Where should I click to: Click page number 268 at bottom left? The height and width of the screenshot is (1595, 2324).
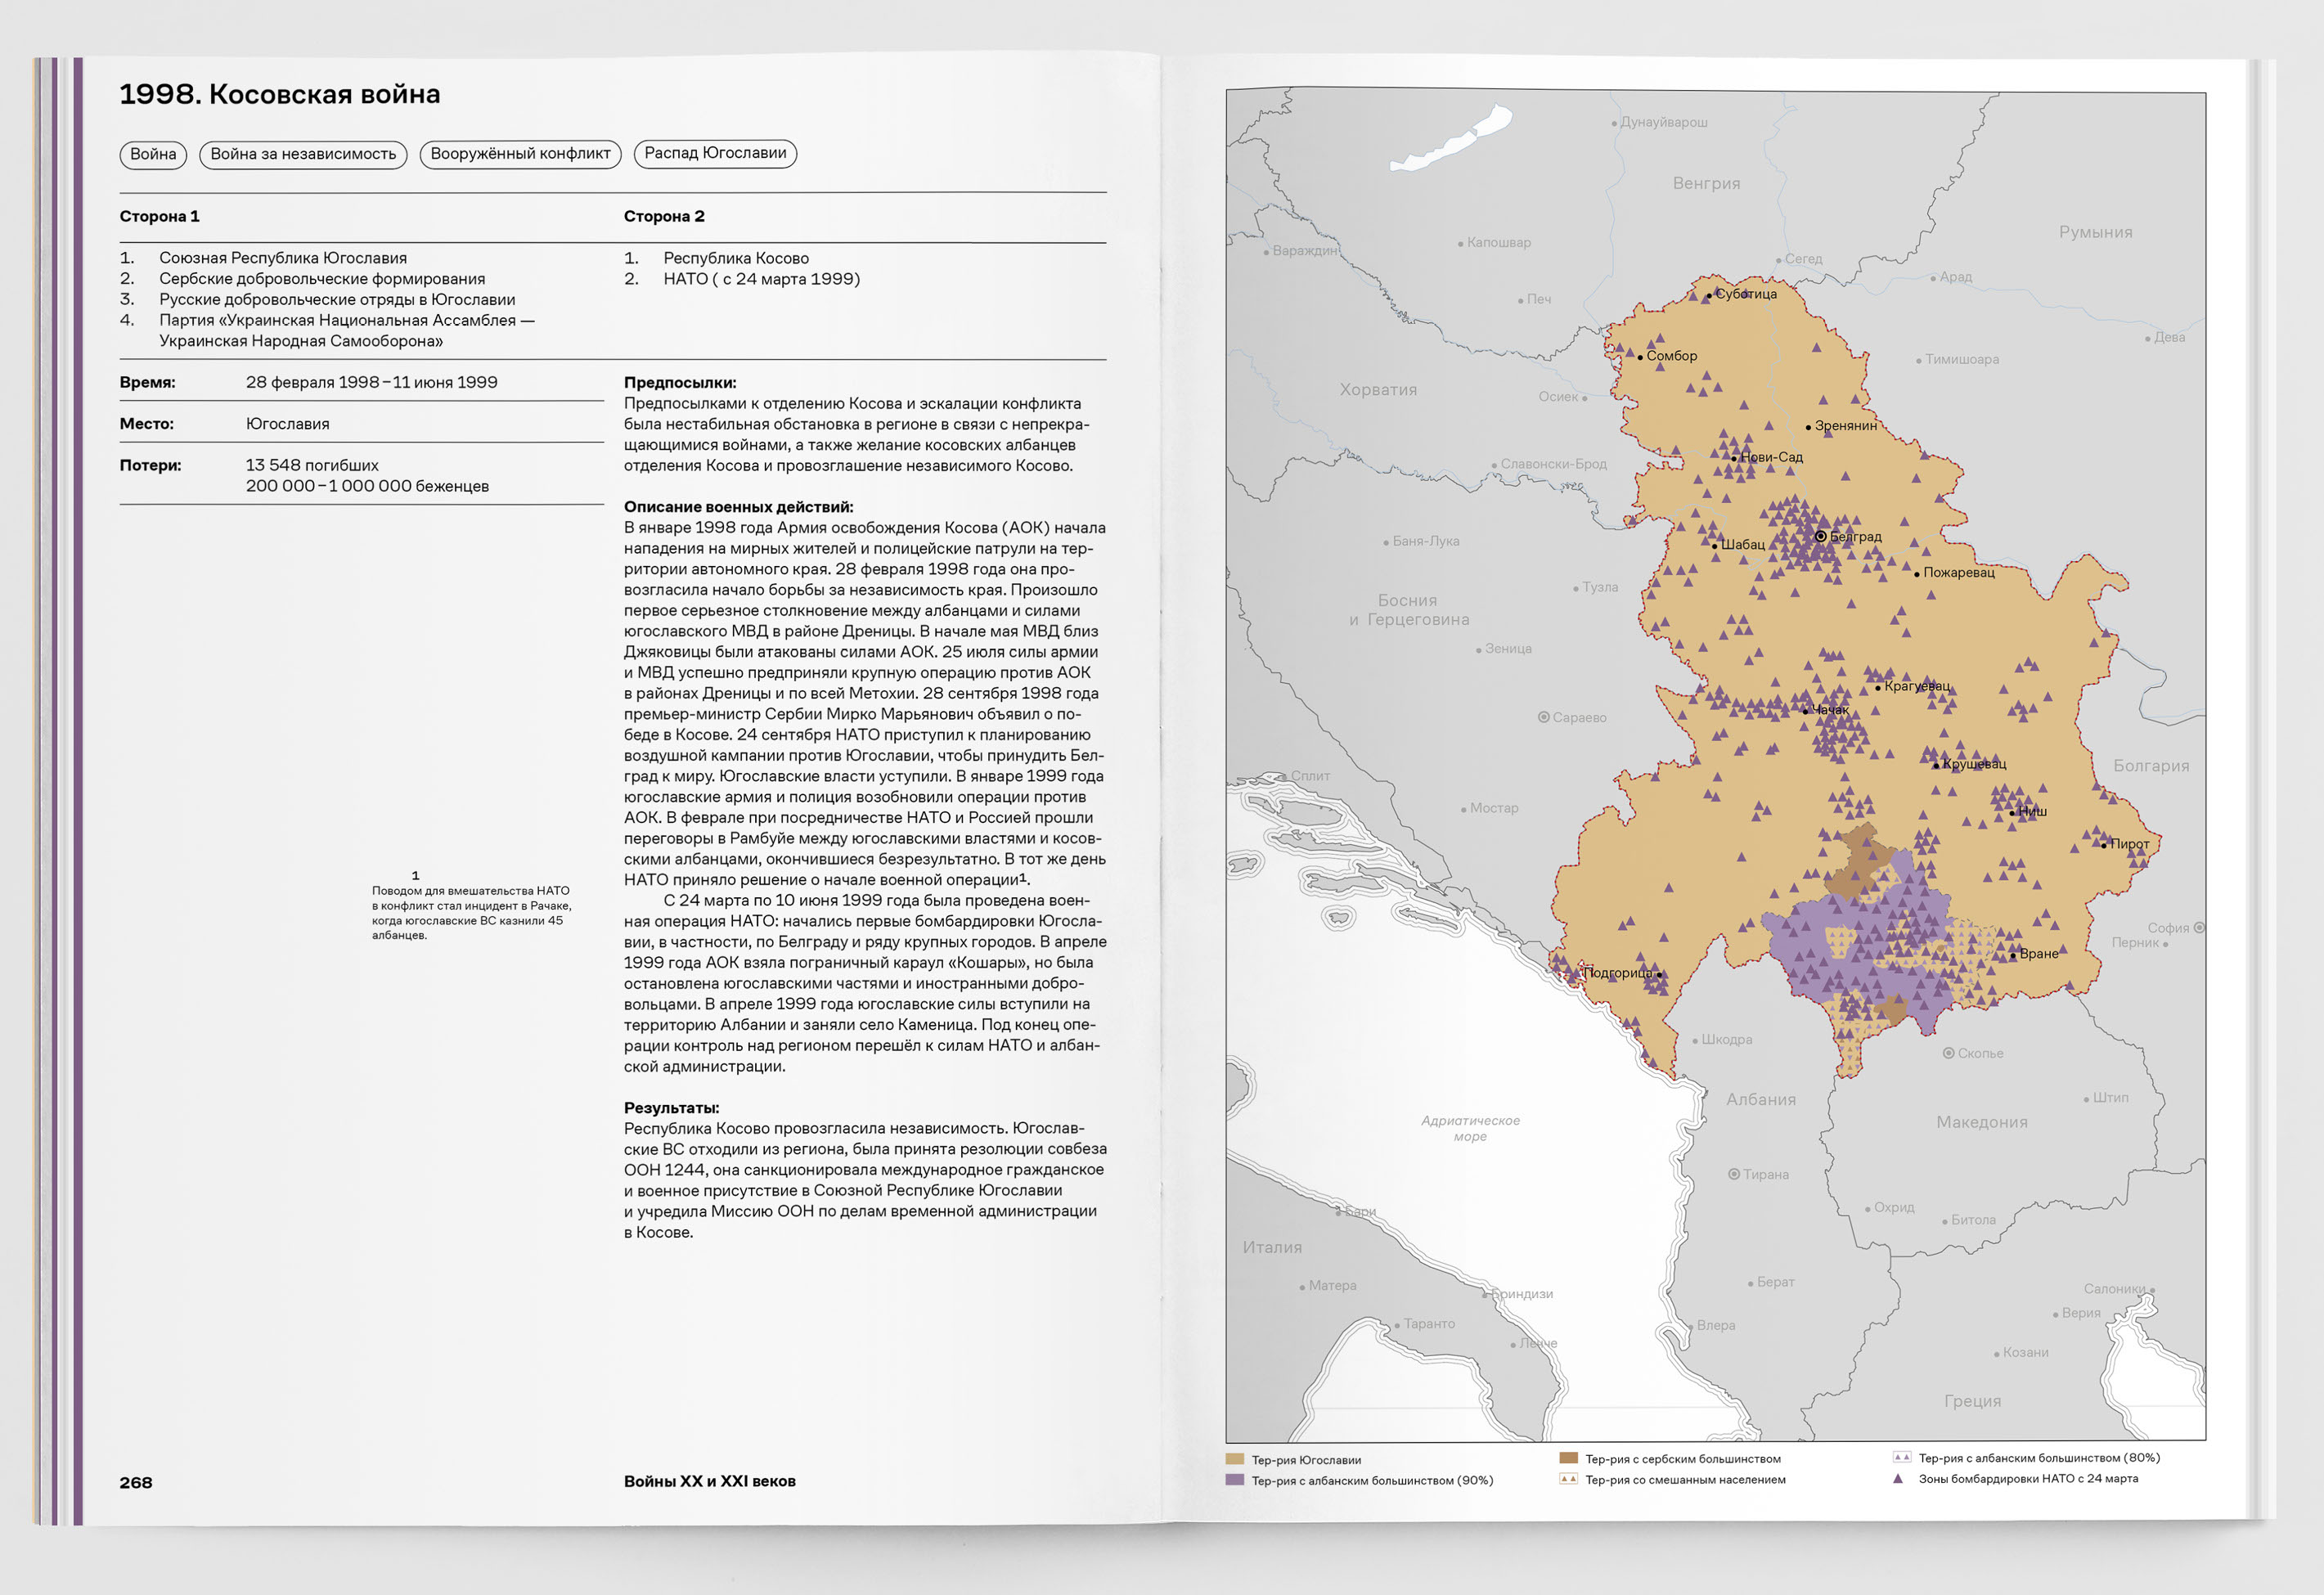click(136, 1482)
